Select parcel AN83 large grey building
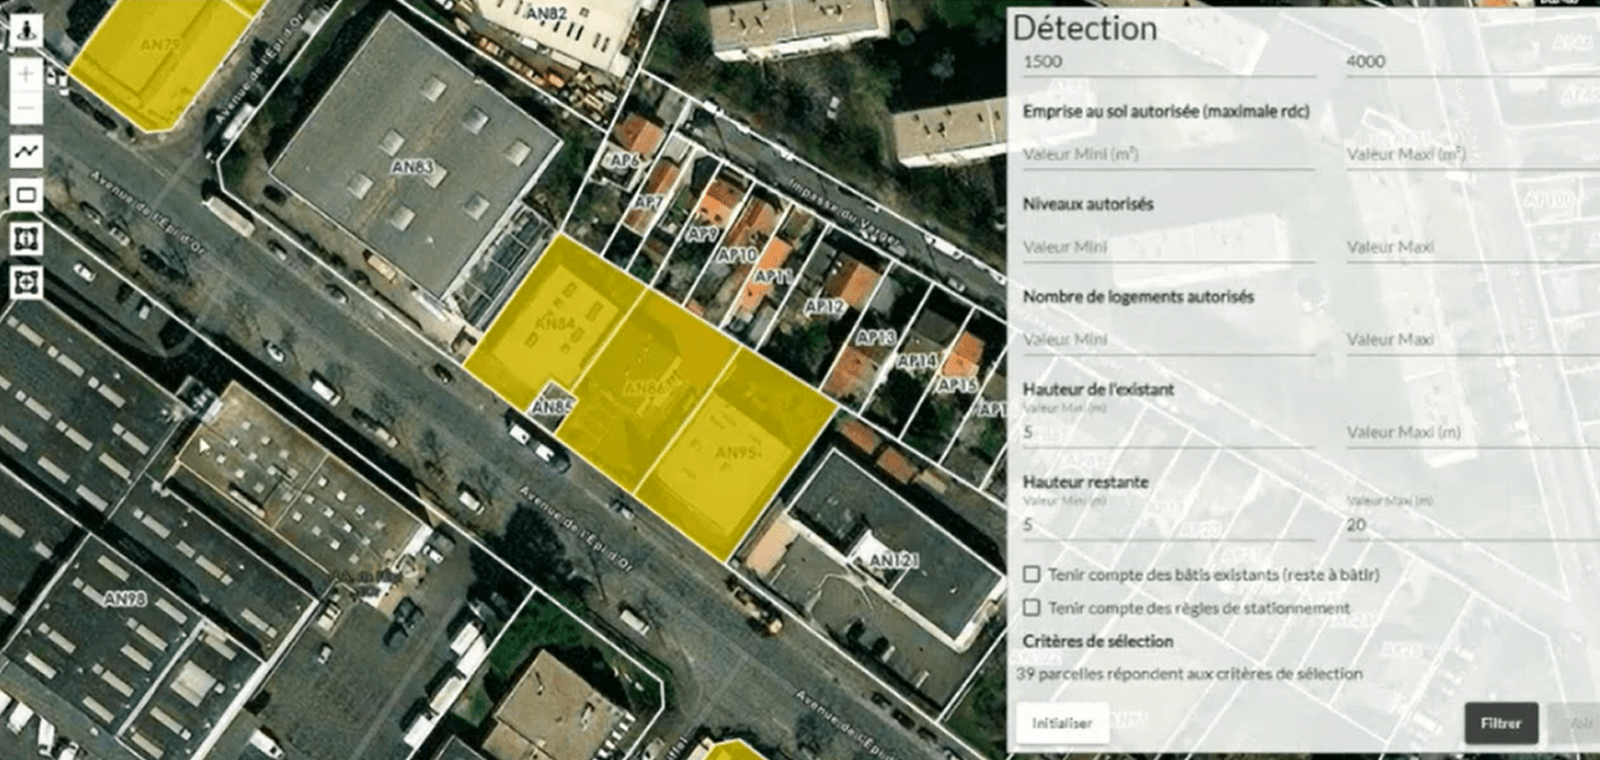 412,166
